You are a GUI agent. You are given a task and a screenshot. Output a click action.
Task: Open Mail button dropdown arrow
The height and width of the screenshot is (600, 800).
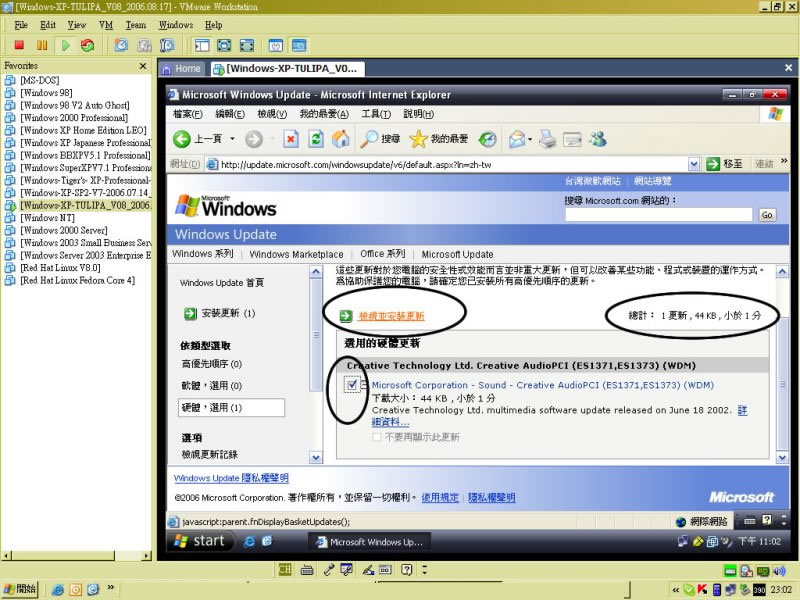pyautogui.click(x=530, y=139)
